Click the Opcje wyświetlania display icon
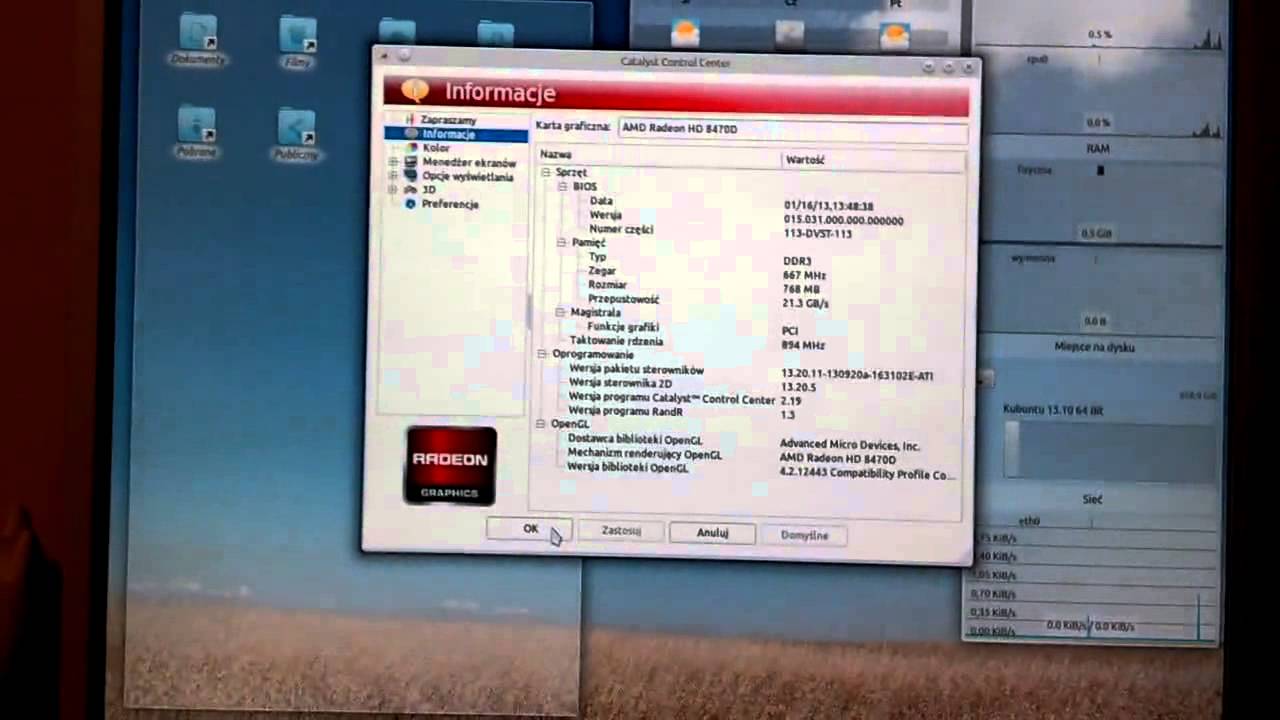1280x720 pixels. pos(410,176)
